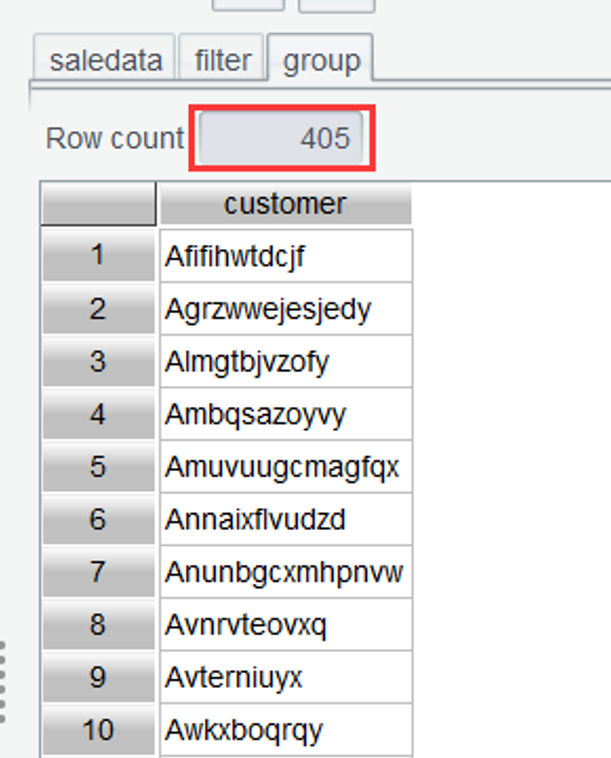The height and width of the screenshot is (758, 611).
Task: Click the Ambqsazoyvy customer cell
Action: [285, 414]
